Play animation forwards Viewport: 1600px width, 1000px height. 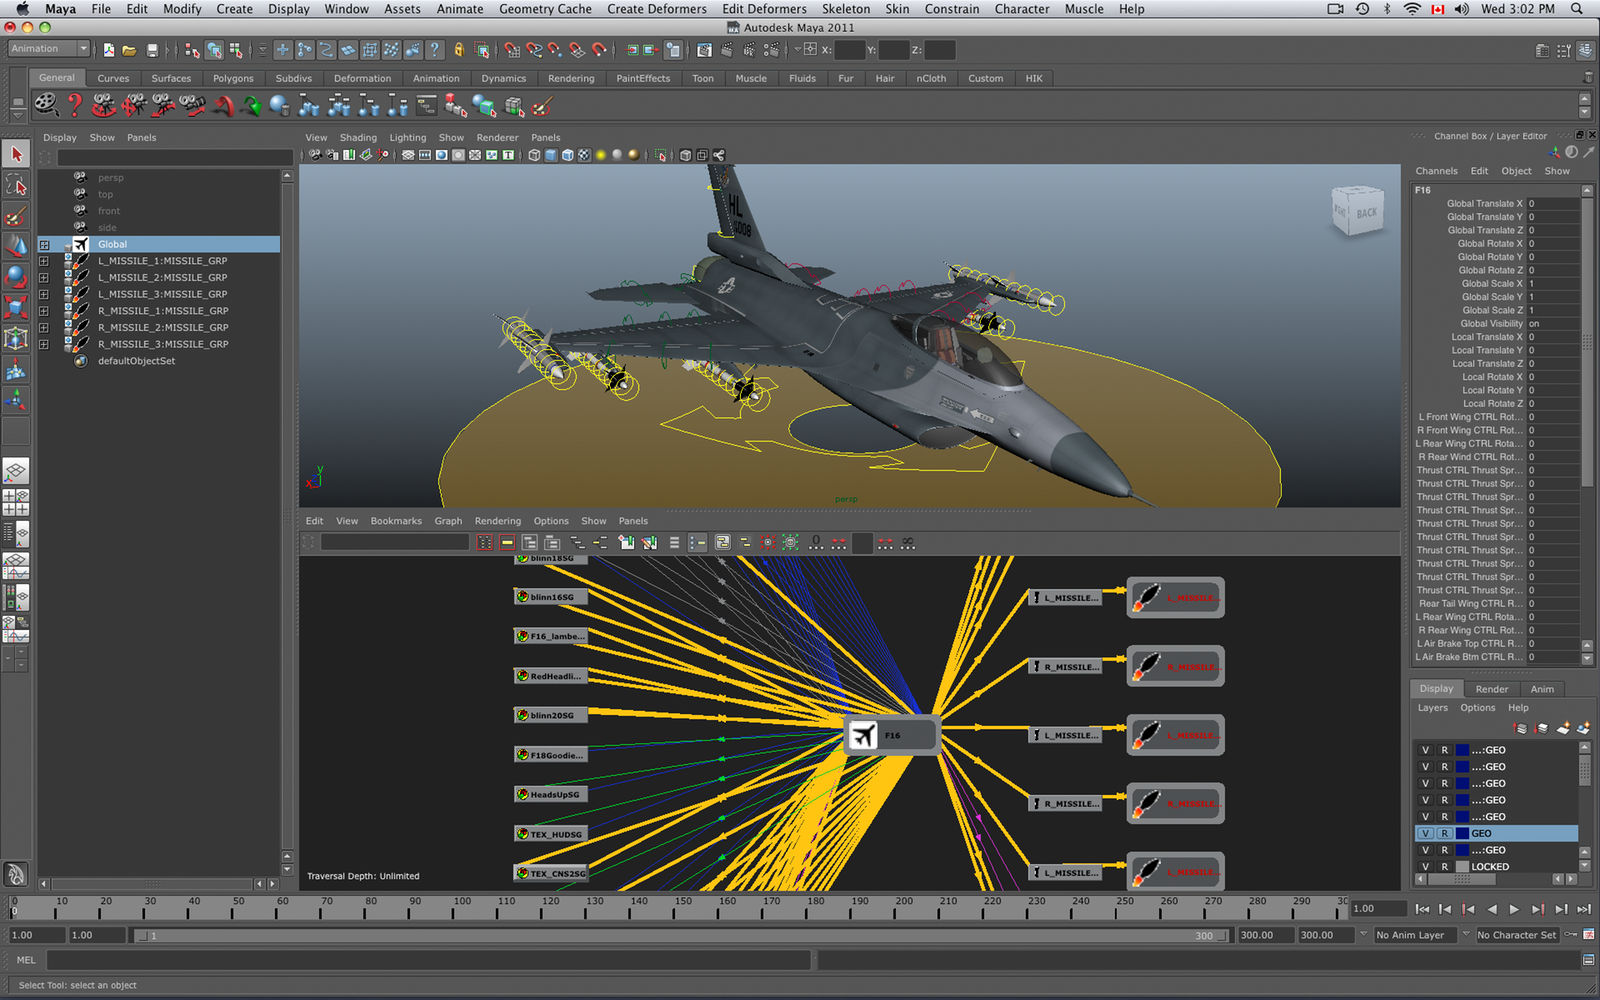coord(1514,909)
